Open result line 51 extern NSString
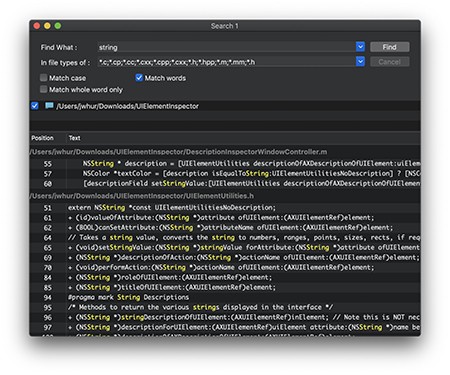The width and height of the screenshot is (450, 375). [225, 208]
